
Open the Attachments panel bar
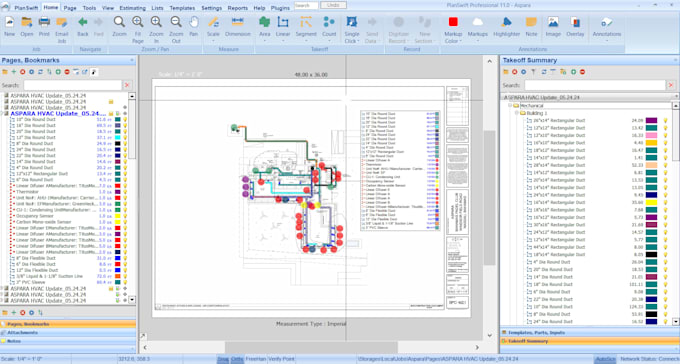[68, 332]
